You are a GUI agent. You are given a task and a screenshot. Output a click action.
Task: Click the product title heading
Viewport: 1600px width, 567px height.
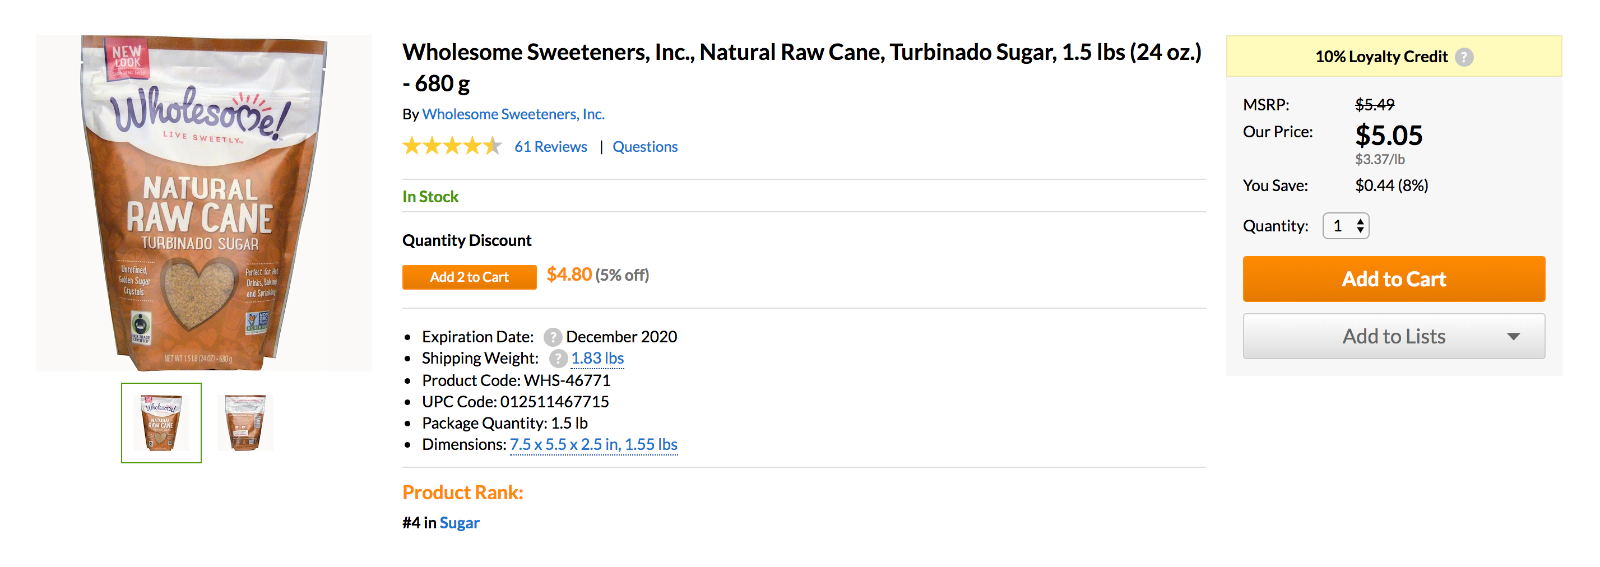802,67
